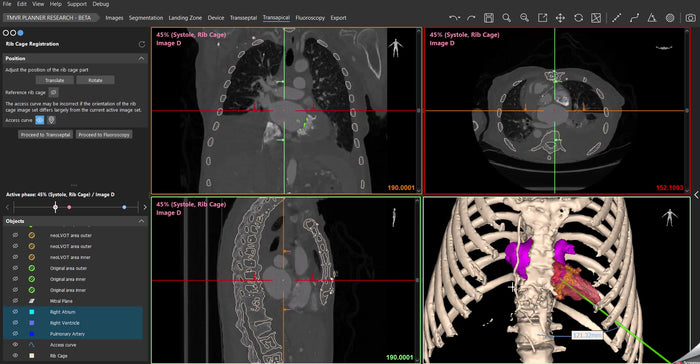Click the blue third step indicator dot
Image resolution: width=700 pixels, height=364 pixels.
21,33
